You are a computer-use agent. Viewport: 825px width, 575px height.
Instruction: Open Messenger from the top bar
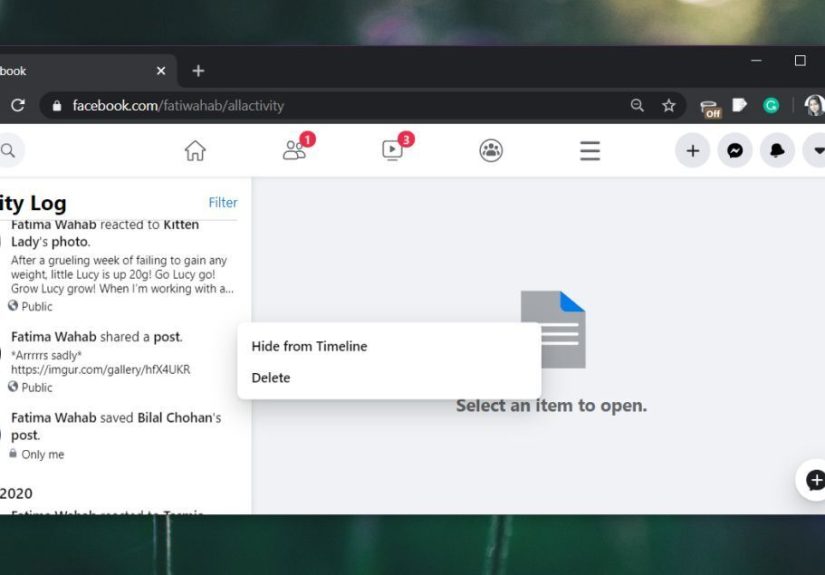(x=735, y=151)
